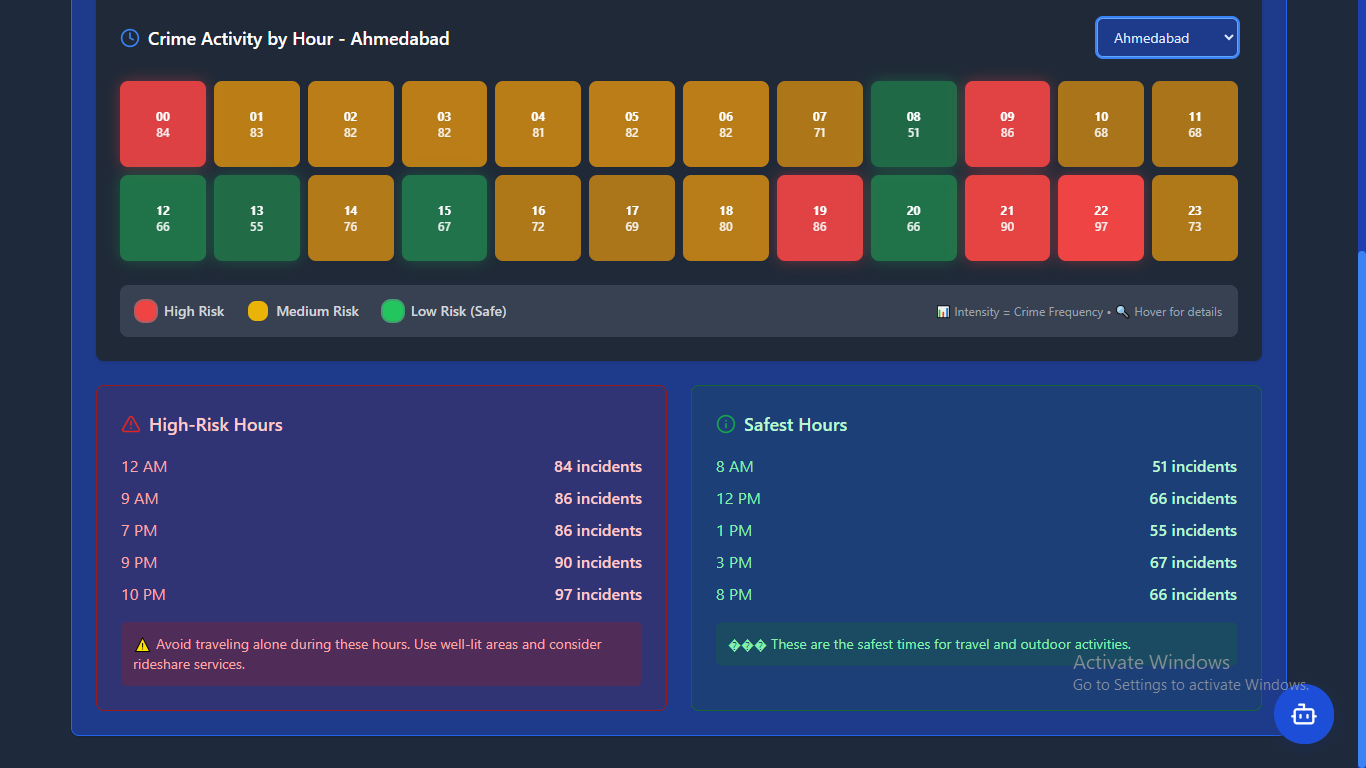The image size is (1366, 768).
Task: Select red hour 21 tile with 90 incidents
Action: [1007, 218]
